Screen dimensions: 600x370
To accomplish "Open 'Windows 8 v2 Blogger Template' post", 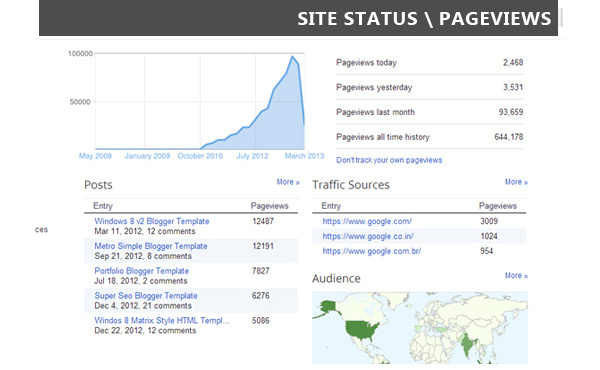I will pos(152,221).
